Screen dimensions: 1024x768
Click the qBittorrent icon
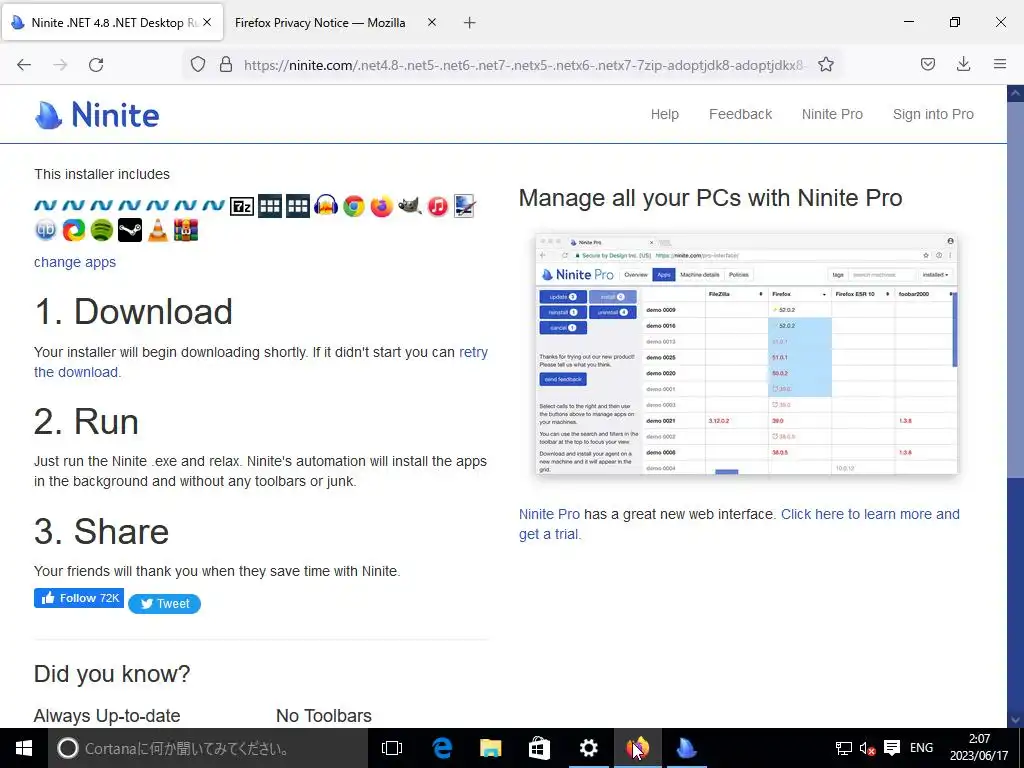(46, 230)
